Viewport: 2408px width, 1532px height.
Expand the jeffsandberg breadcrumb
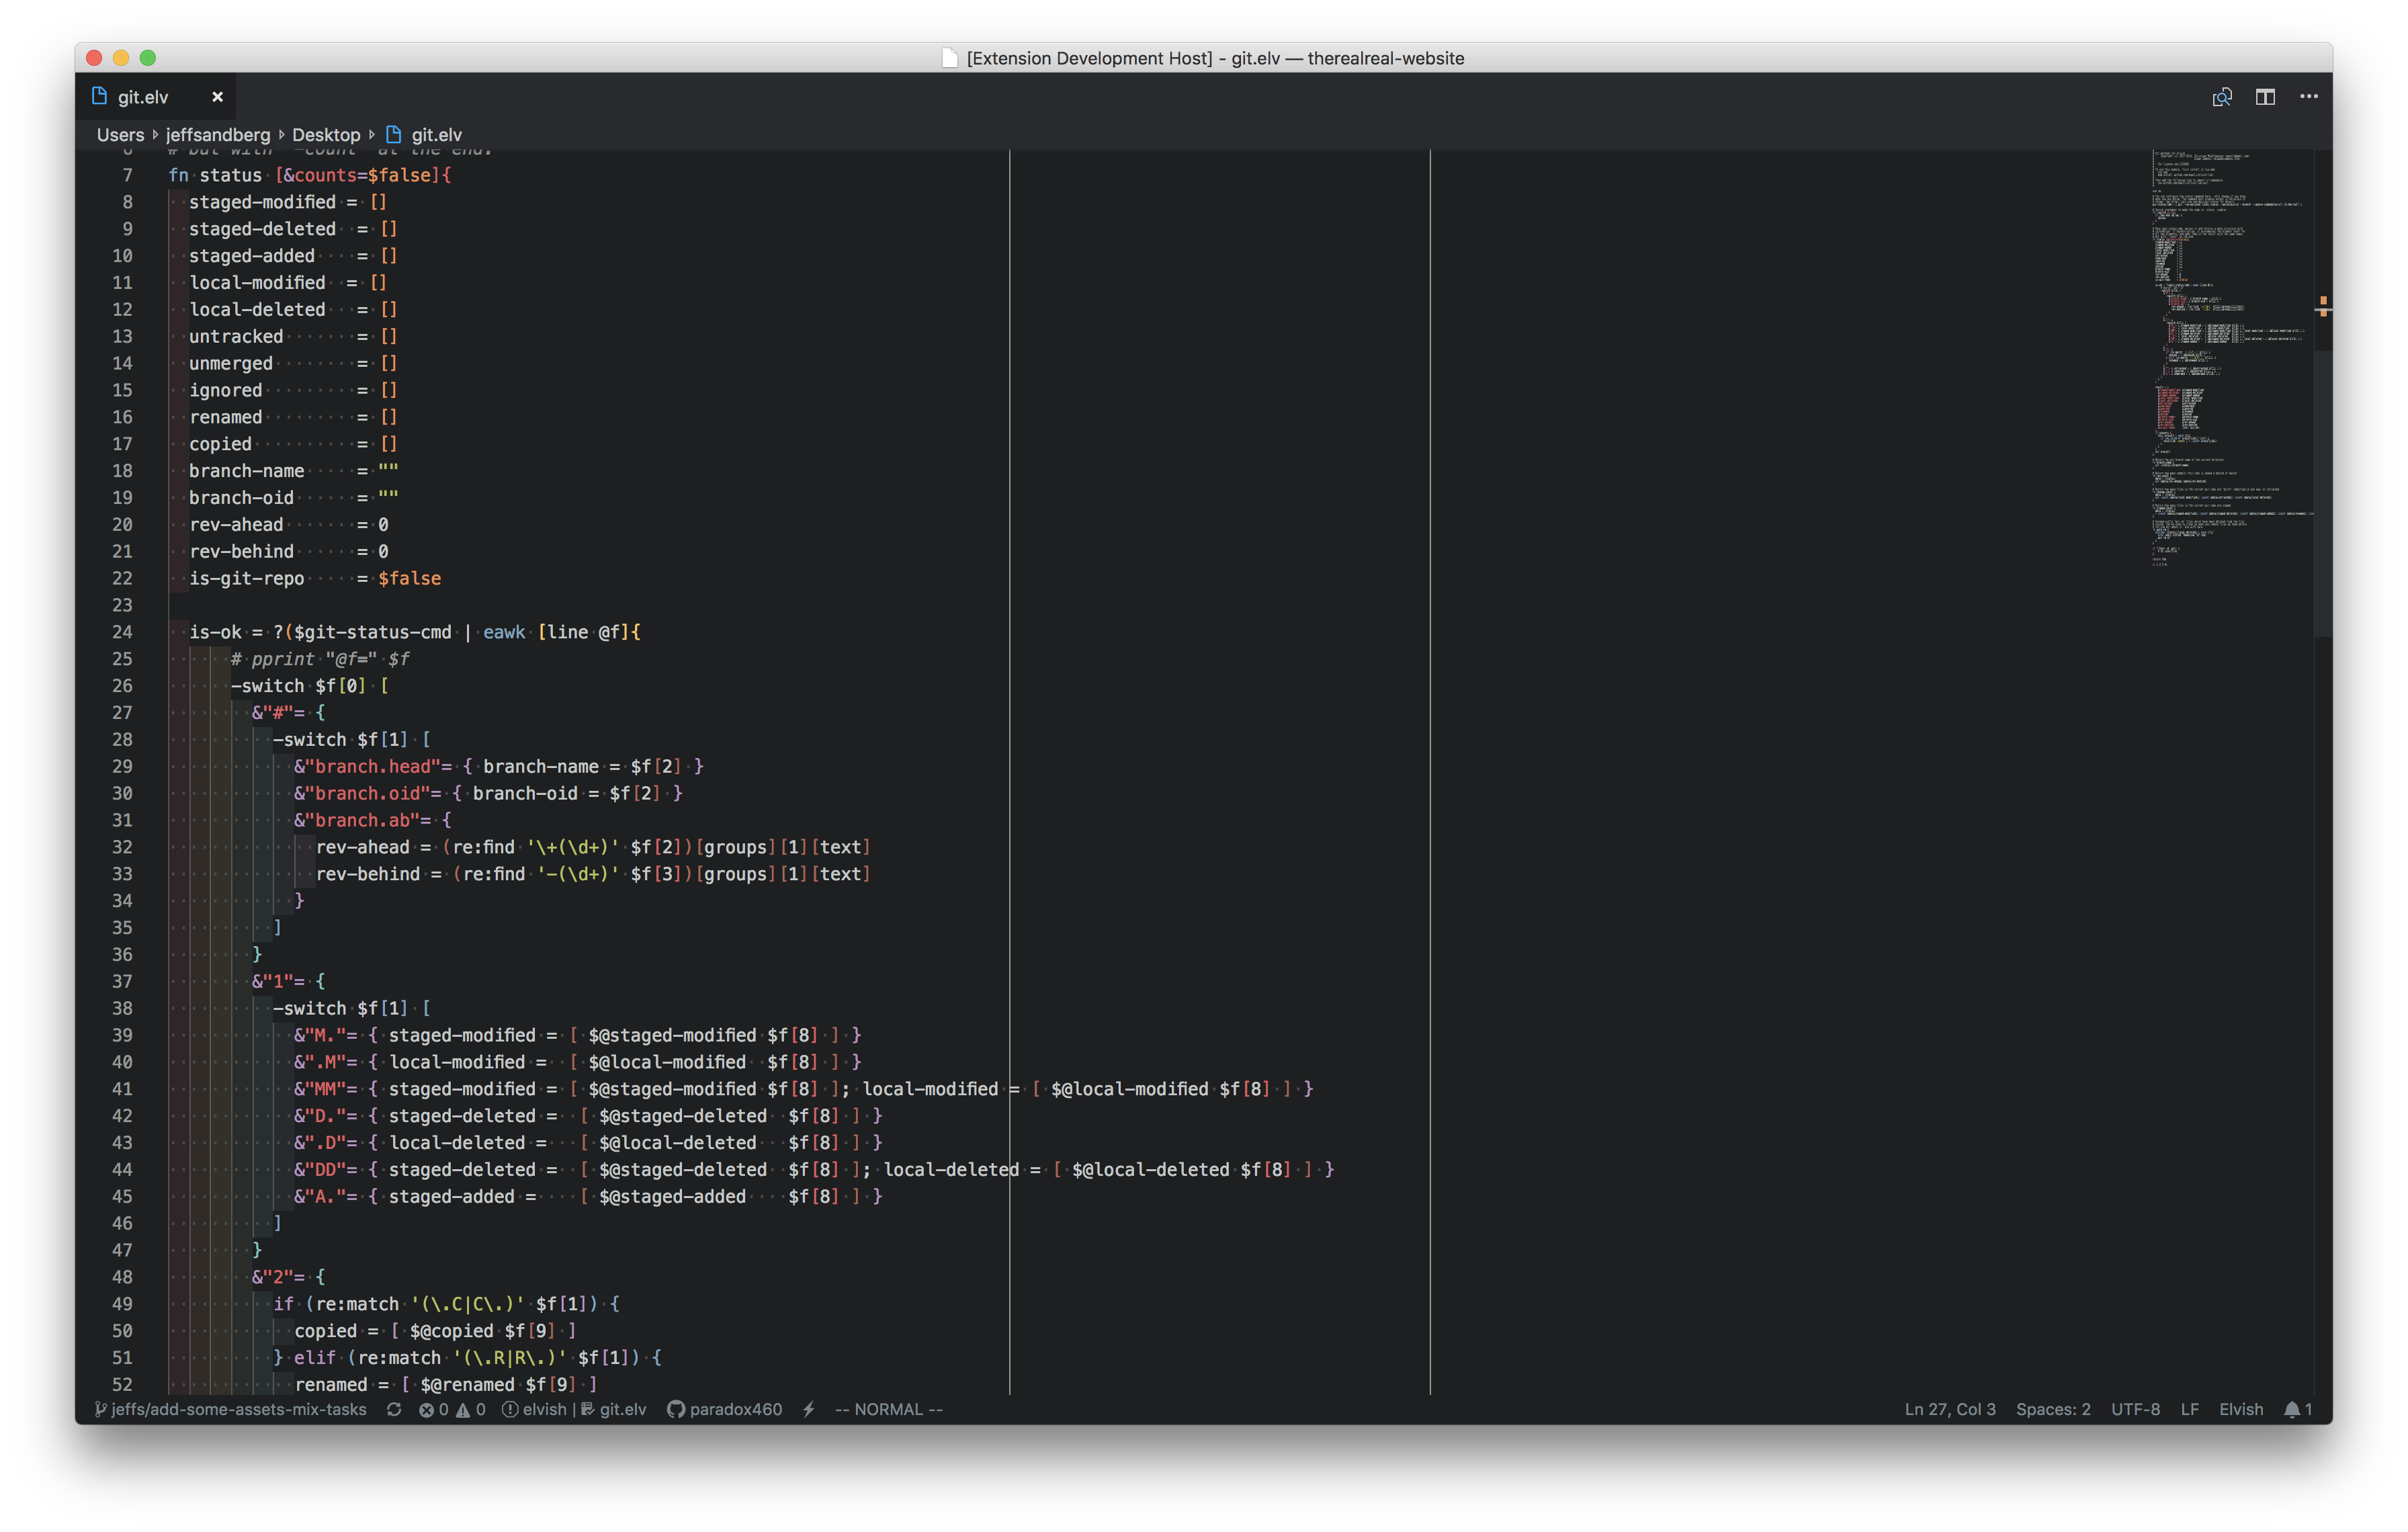(218, 135)
